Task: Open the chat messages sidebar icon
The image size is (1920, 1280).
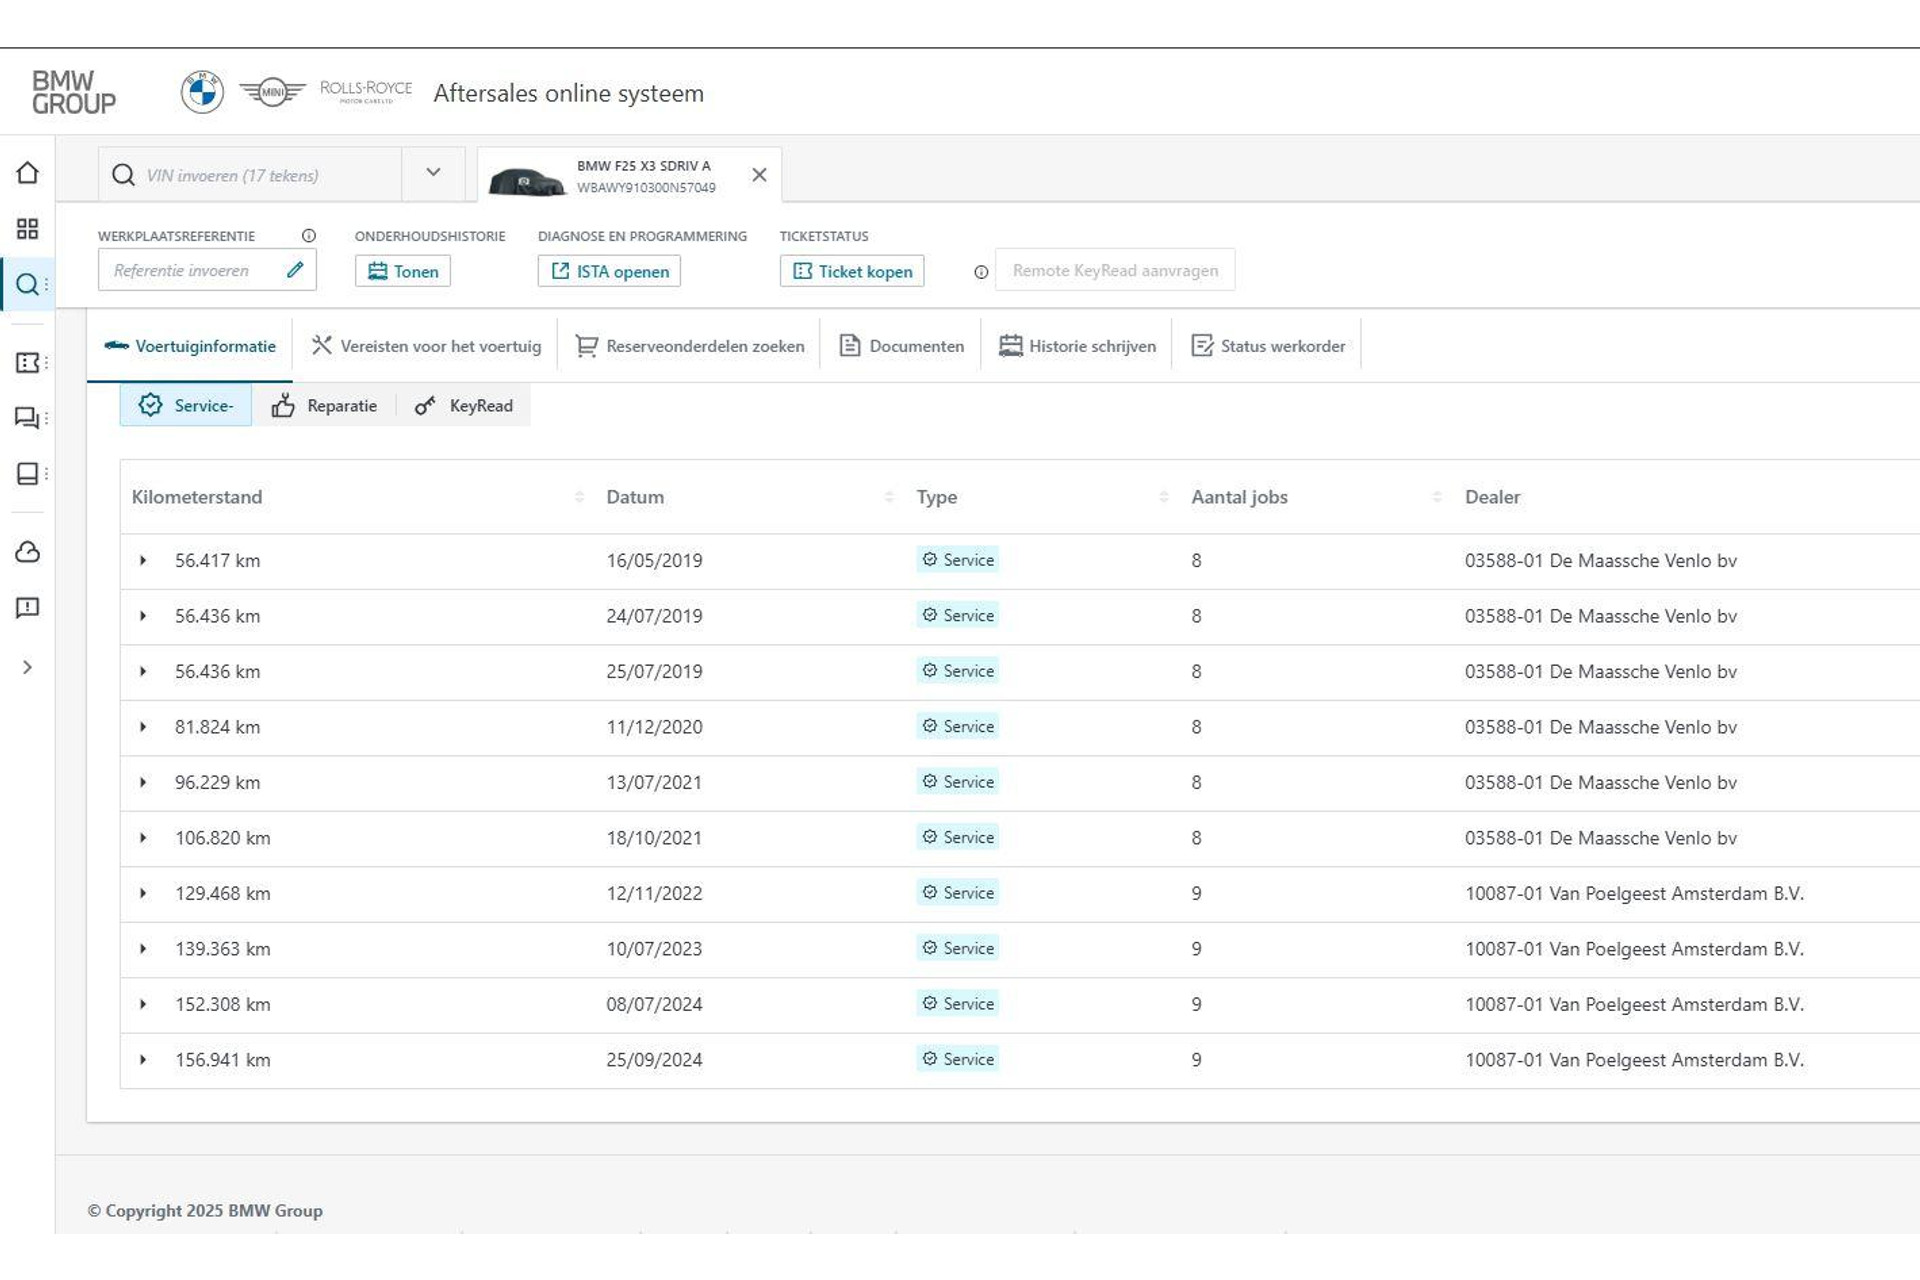Action: 28,418
